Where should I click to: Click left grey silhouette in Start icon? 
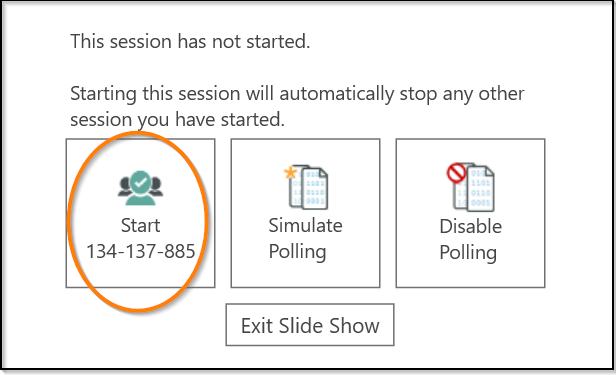tap(125, 187)
